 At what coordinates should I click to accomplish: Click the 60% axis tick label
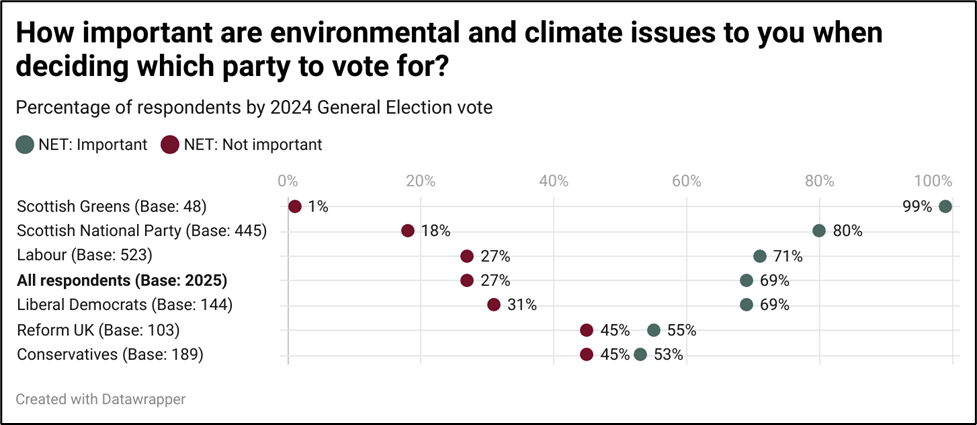coord(686,181)
